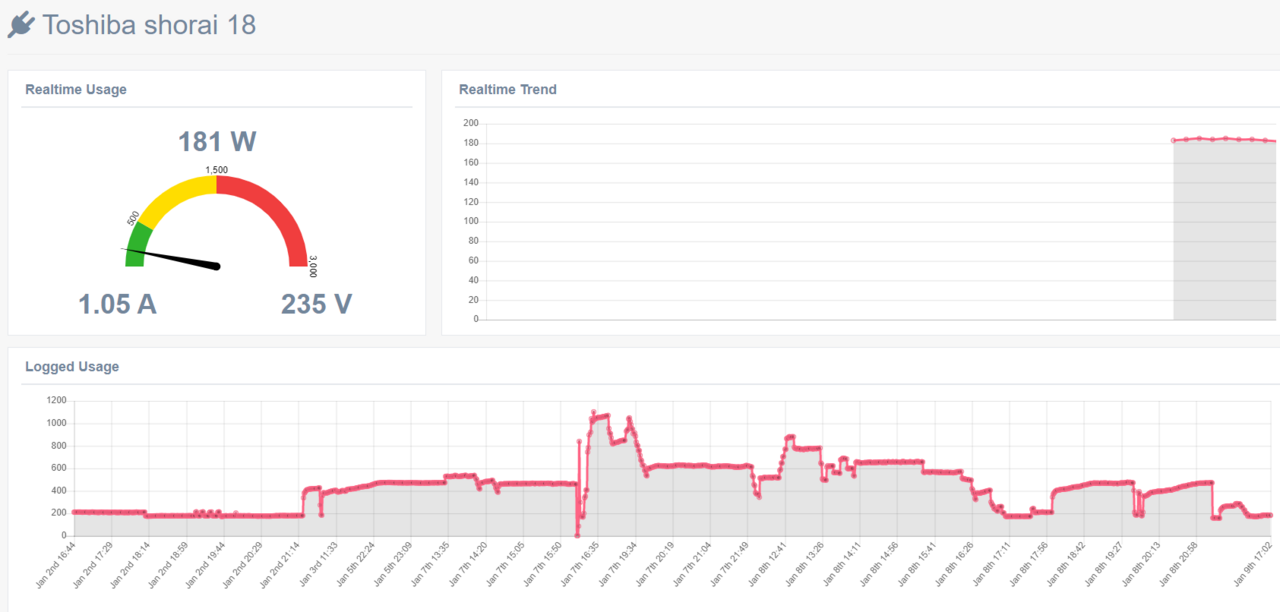Click the power plug icon beside the title
Viewport: 1280px width, 612px height.
[x=21, y=25]
